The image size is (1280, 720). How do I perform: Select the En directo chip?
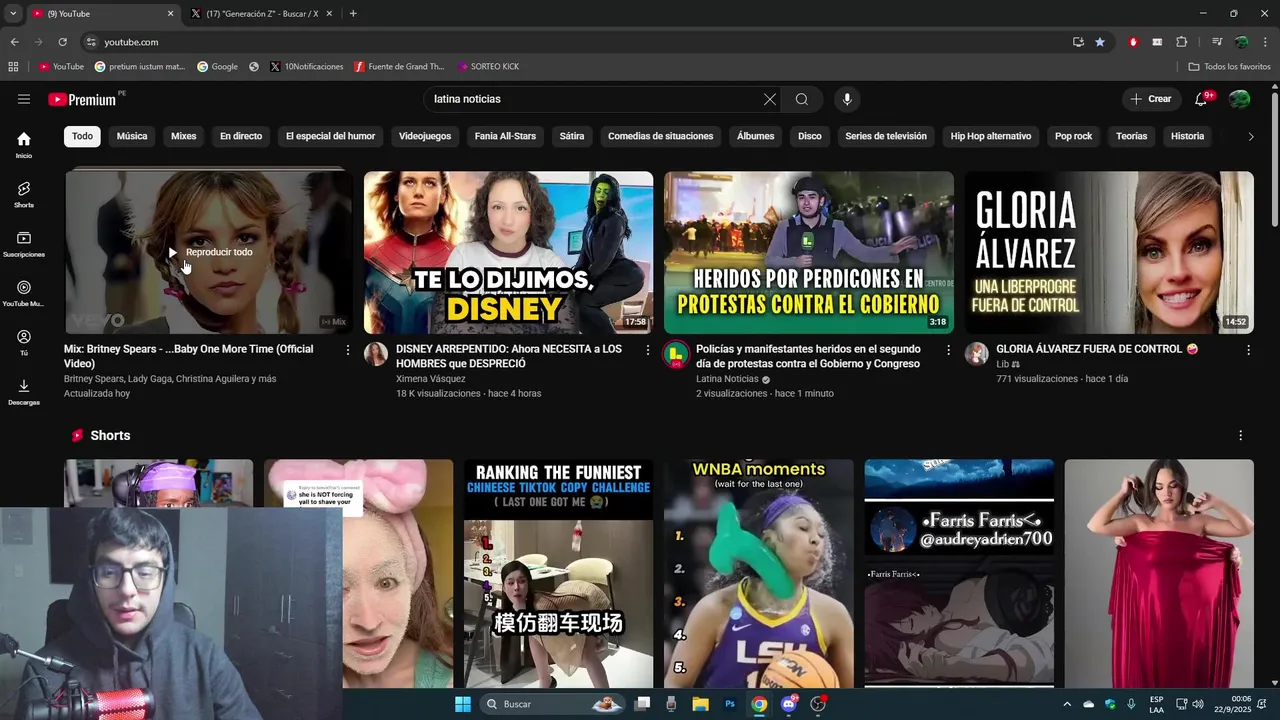coord(241,136)
